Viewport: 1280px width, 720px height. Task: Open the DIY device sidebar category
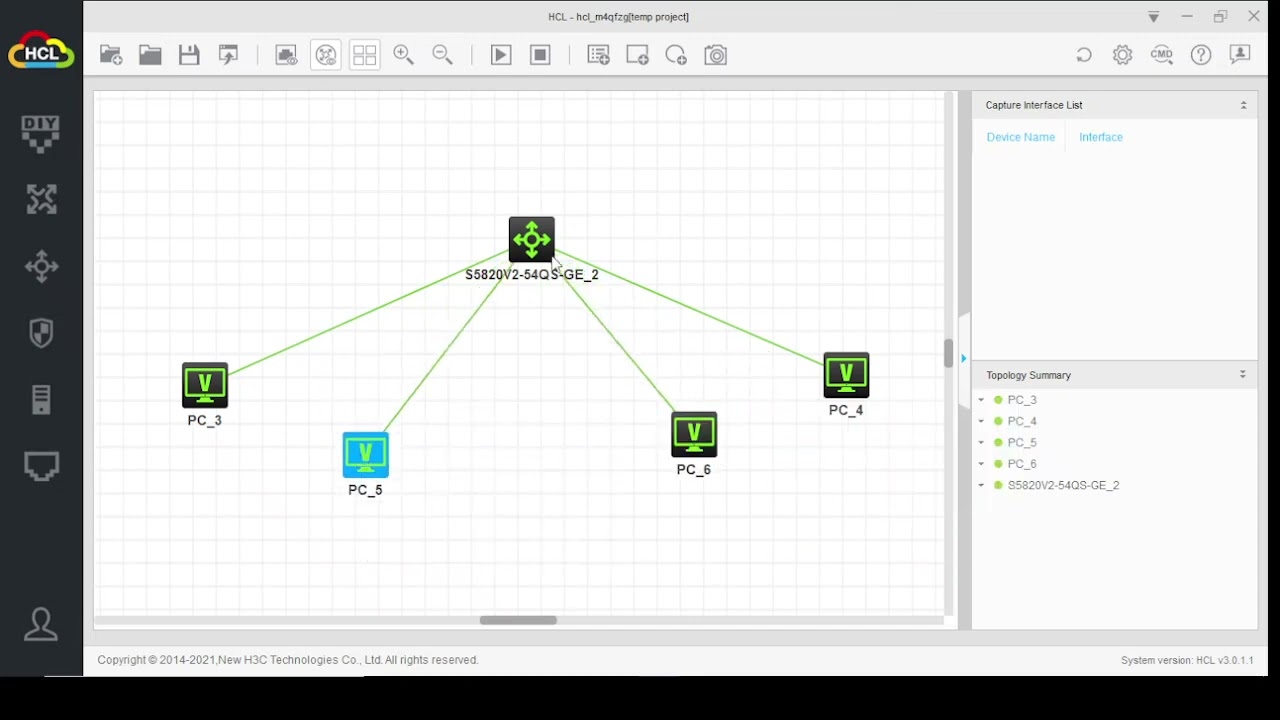click(x=41, y=133)
